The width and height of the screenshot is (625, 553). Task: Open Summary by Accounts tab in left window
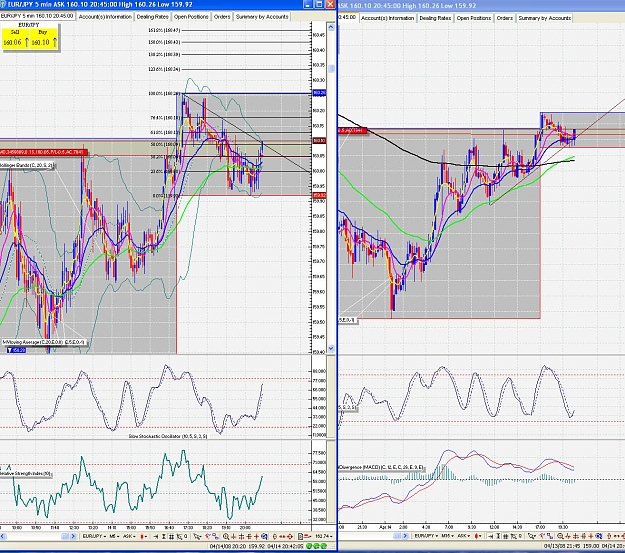coord(262,17)
